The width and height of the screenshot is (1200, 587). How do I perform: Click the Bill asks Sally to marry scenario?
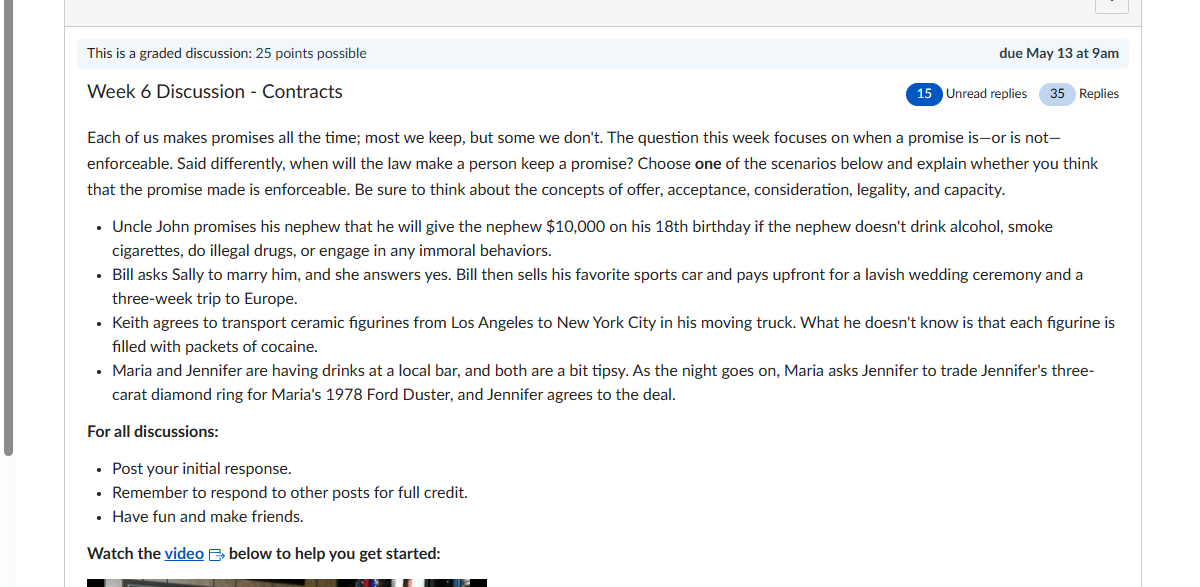(x=597, y=287)
